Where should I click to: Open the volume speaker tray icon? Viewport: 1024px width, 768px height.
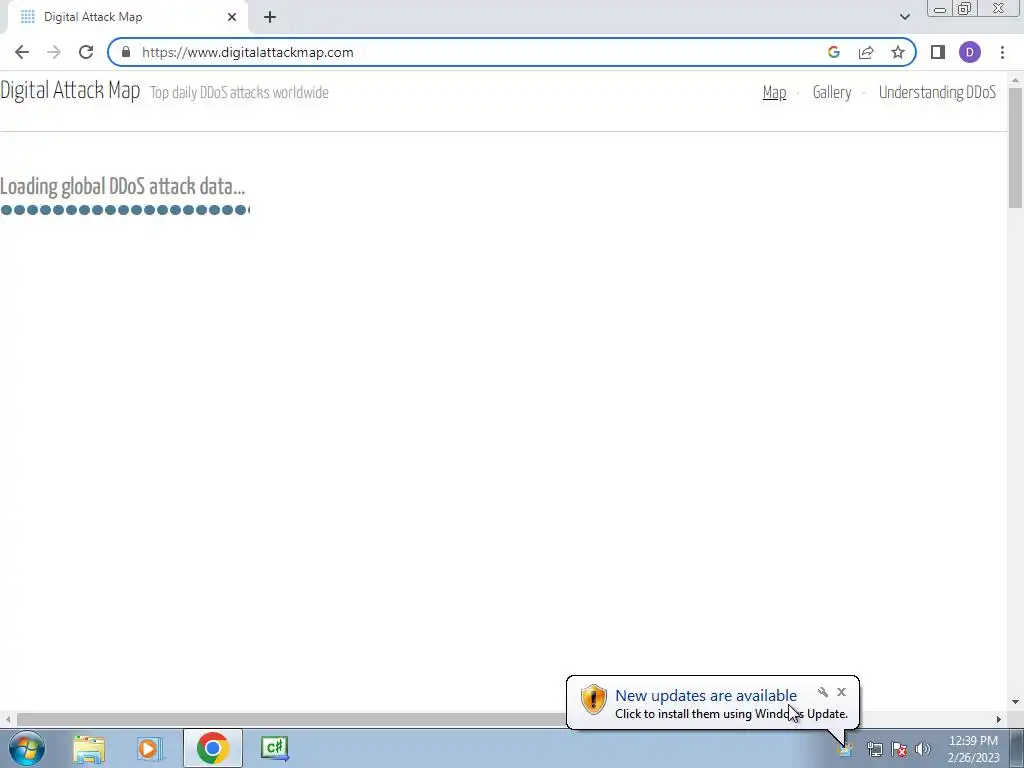tap(923, 749)
